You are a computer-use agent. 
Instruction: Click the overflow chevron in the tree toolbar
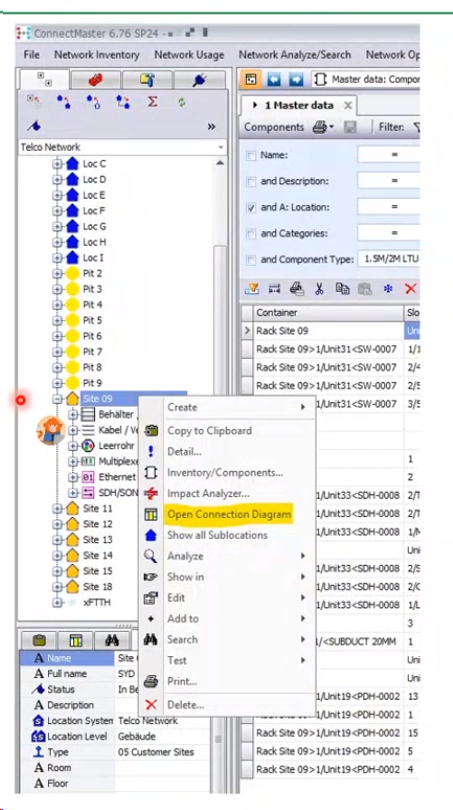point(211,126)
